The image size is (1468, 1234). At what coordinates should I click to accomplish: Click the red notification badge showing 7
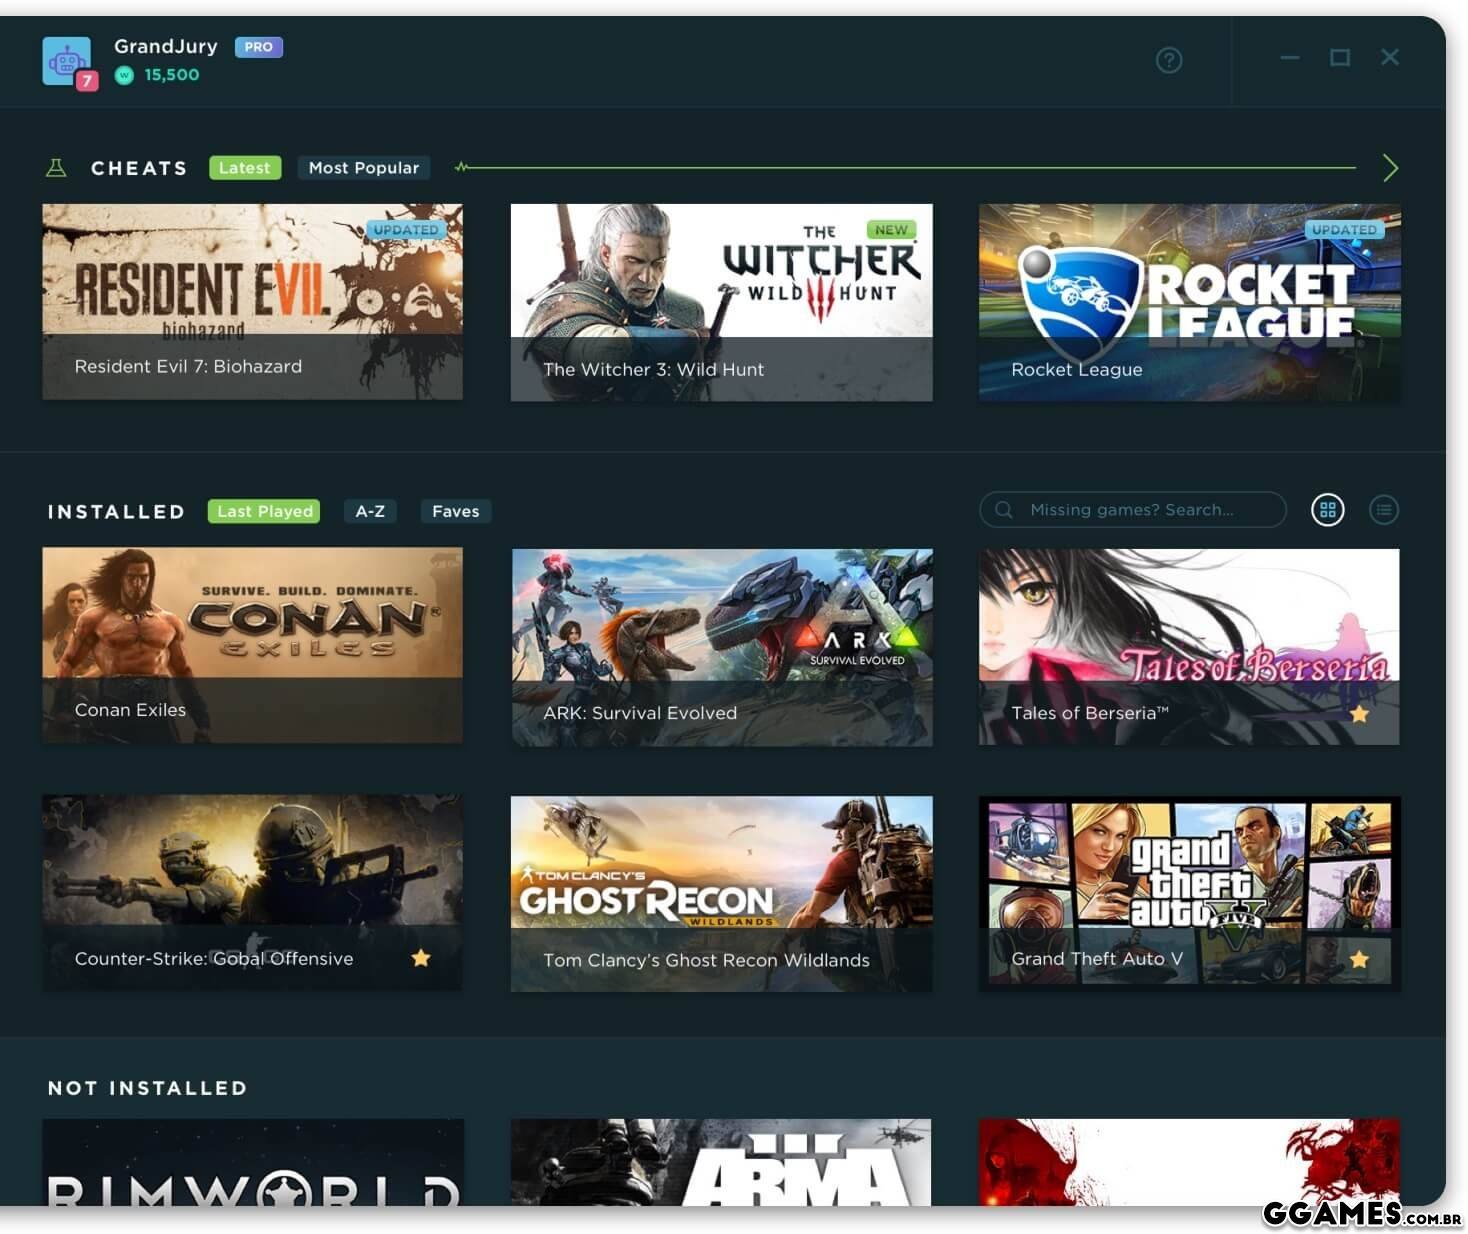pos(88,81)
